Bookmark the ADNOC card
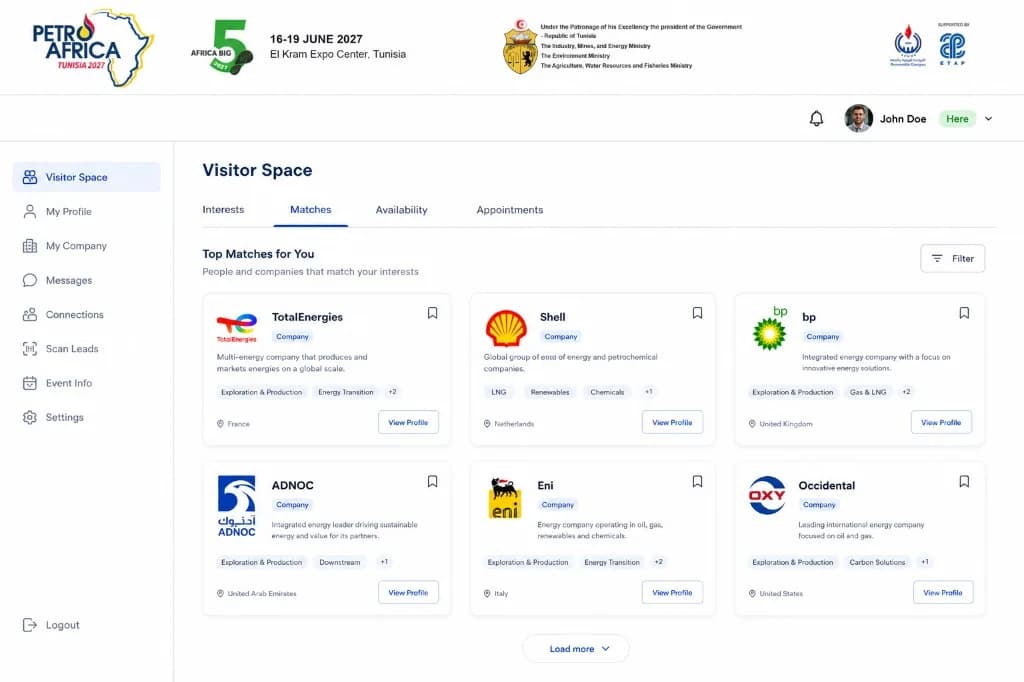1024x682 pixels. 432,481
